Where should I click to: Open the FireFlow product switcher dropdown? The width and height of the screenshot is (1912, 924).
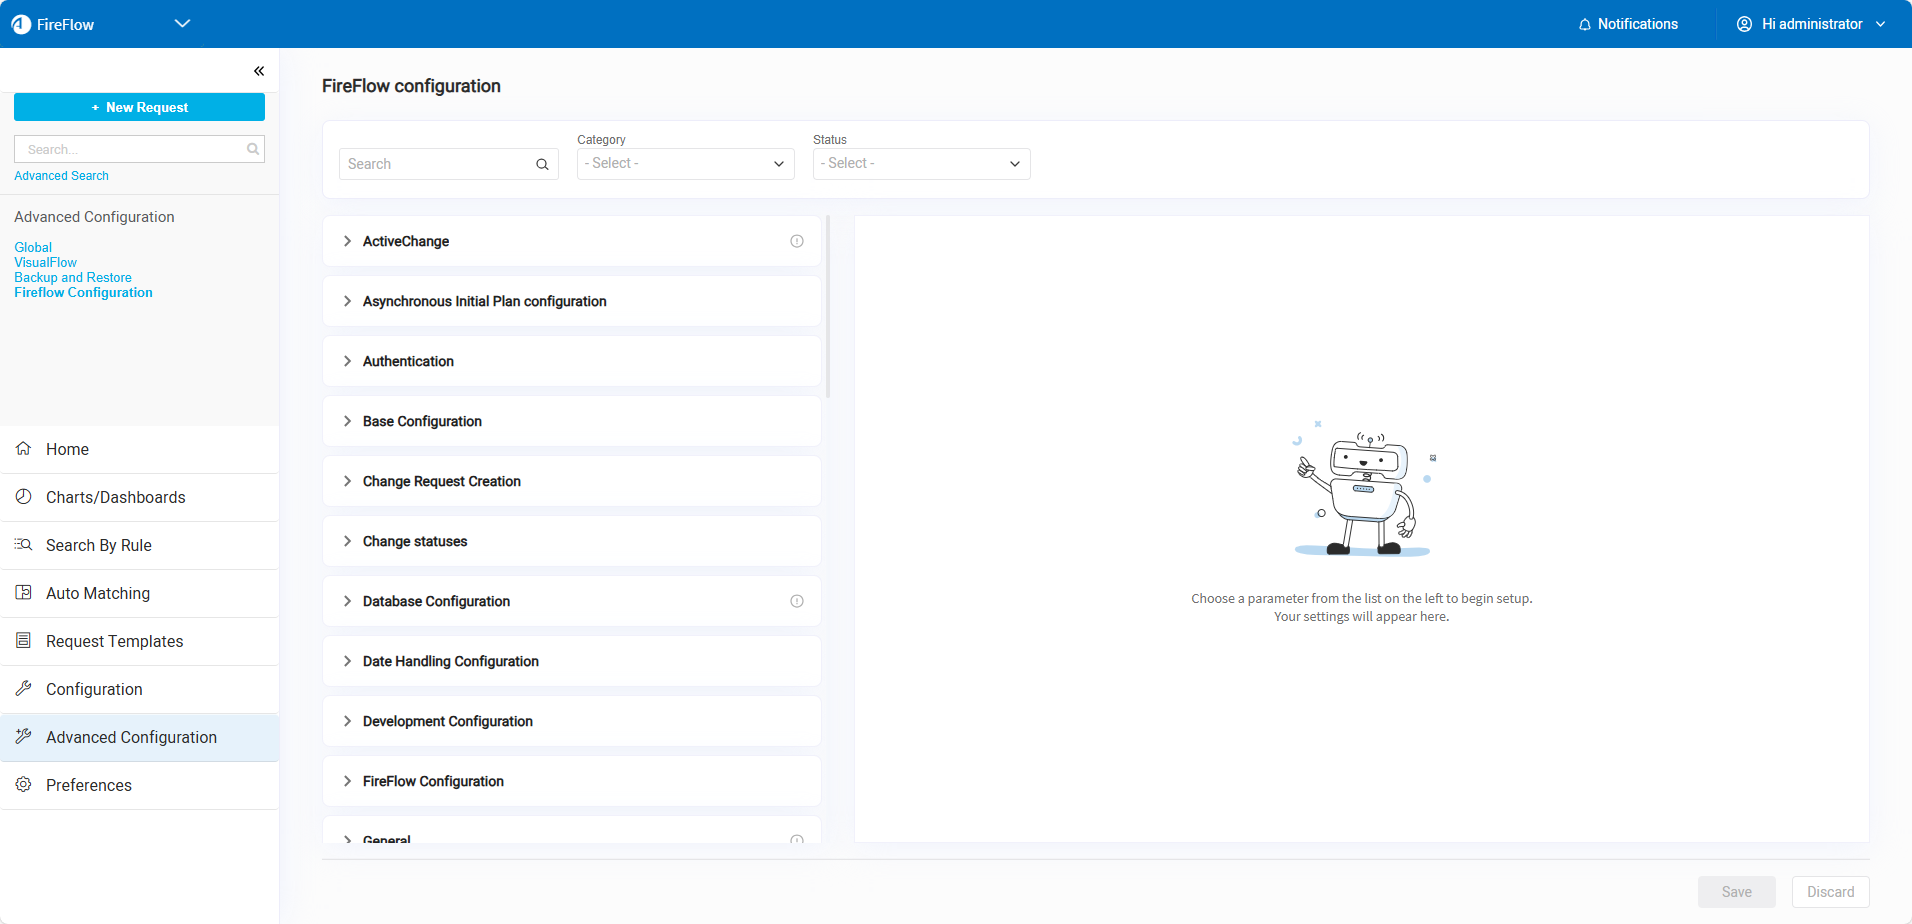tap(182, 24)
